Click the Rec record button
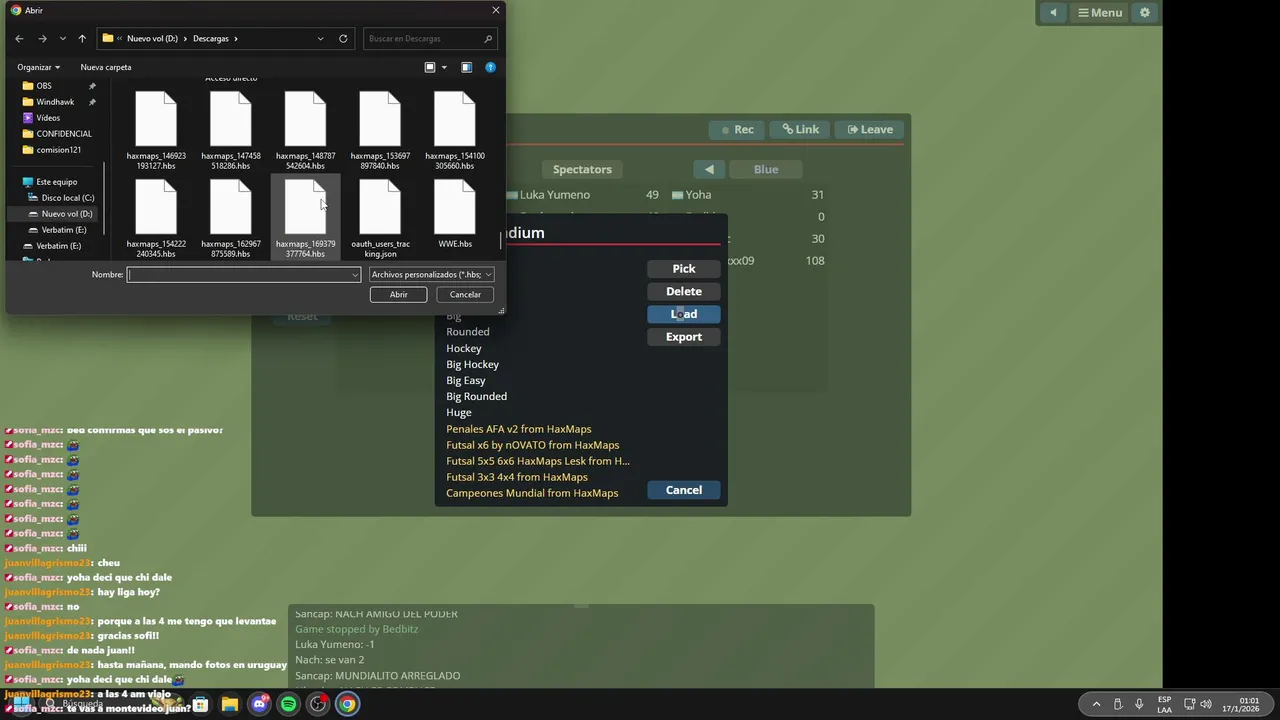 click(x=738, y=129)
